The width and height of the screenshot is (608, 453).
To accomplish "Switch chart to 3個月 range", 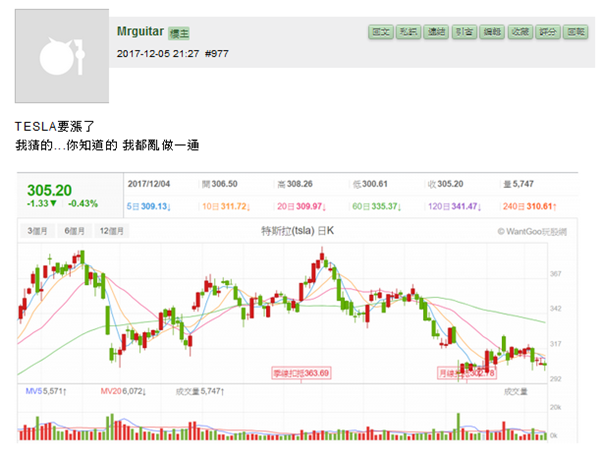I will 37,231.
